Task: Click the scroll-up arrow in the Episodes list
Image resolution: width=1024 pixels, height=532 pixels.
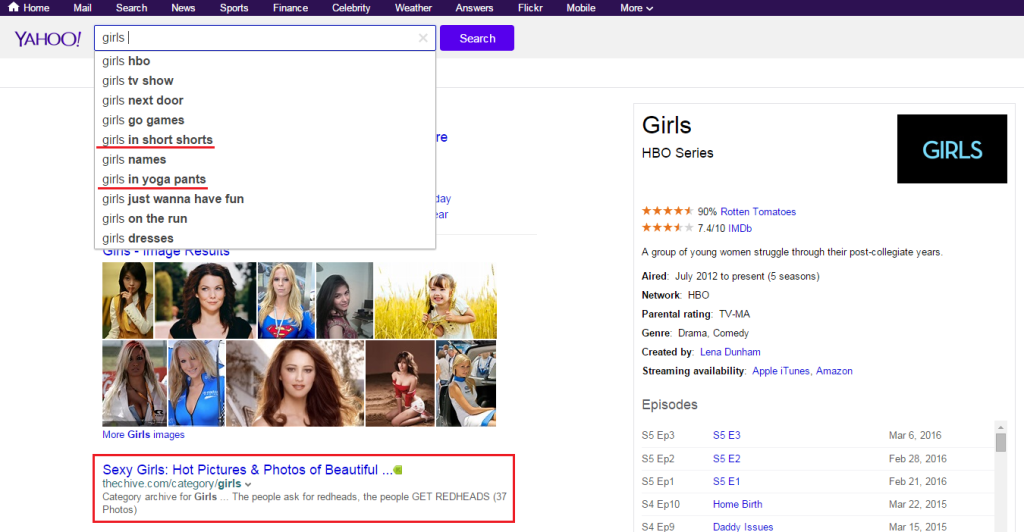Action: tap(999, 426)
